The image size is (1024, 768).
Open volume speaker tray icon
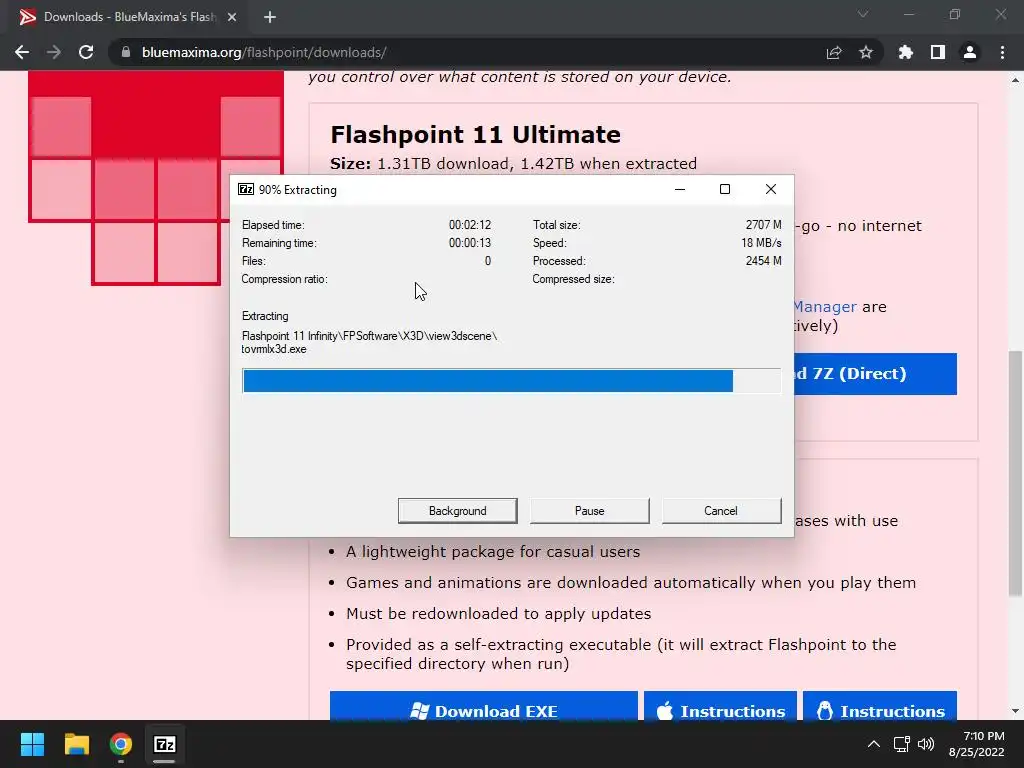pos(926,744)
